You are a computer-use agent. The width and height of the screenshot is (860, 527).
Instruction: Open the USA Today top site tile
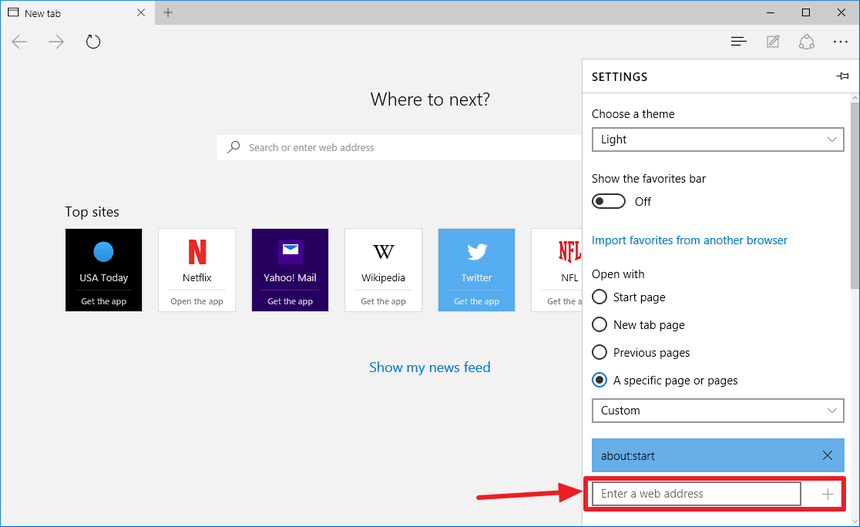click(104, 270)
